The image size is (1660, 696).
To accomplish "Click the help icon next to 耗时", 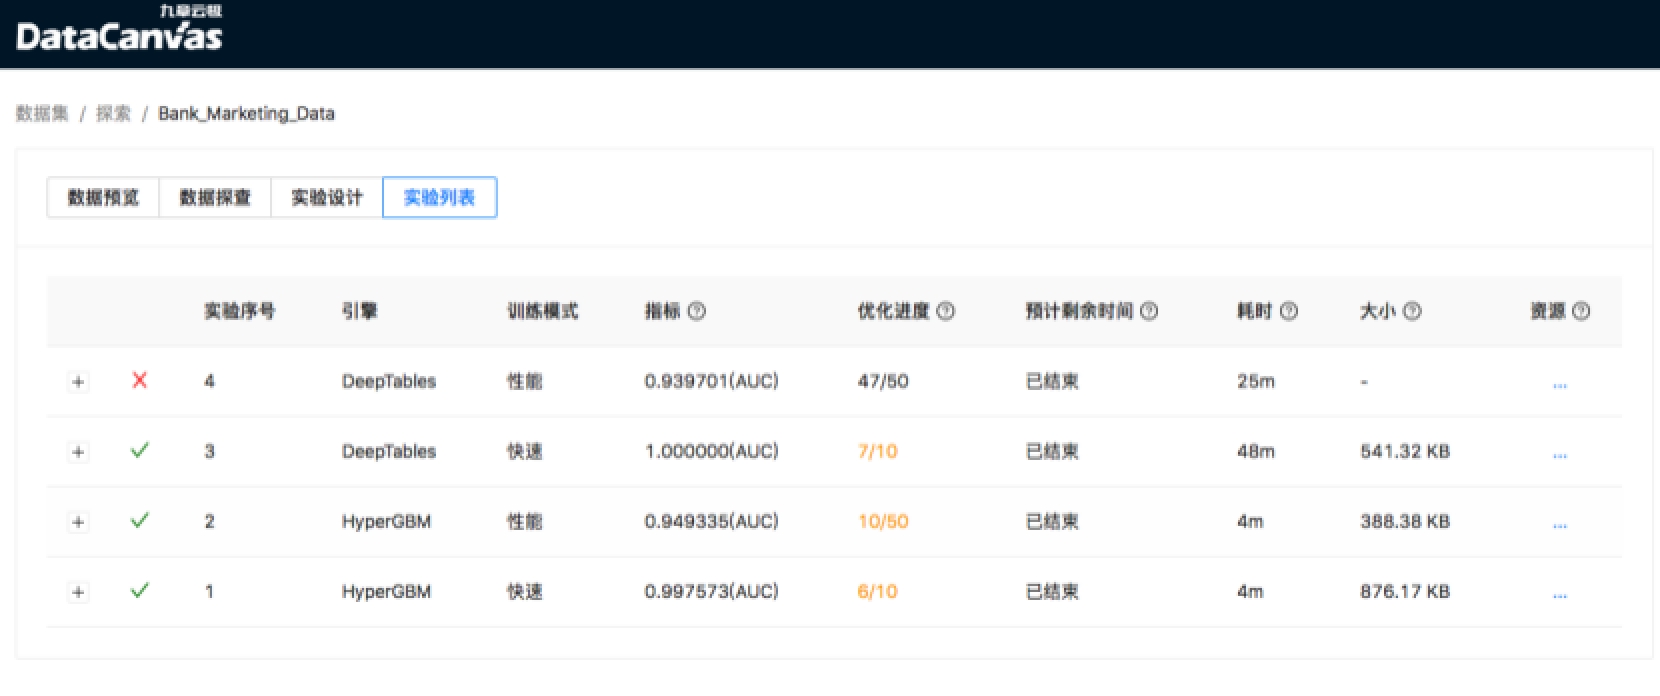I will click(1289, 311).
